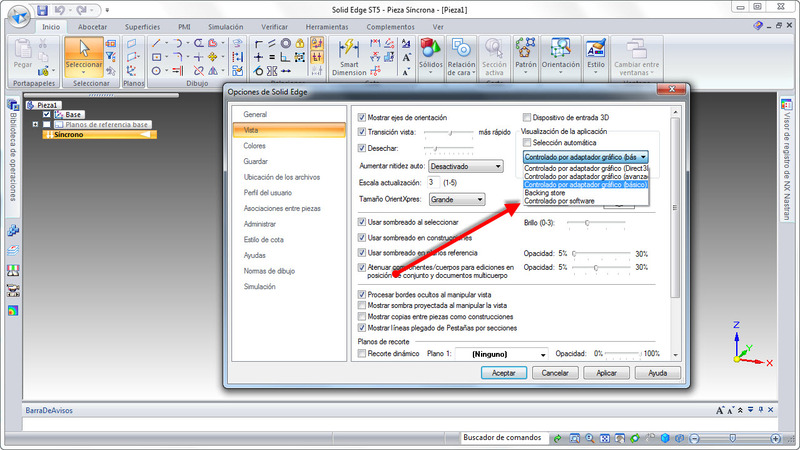This screenshot has width=800, height=450.
Task: Toggle Transición vista checkbox
Action: pos(362,132)
